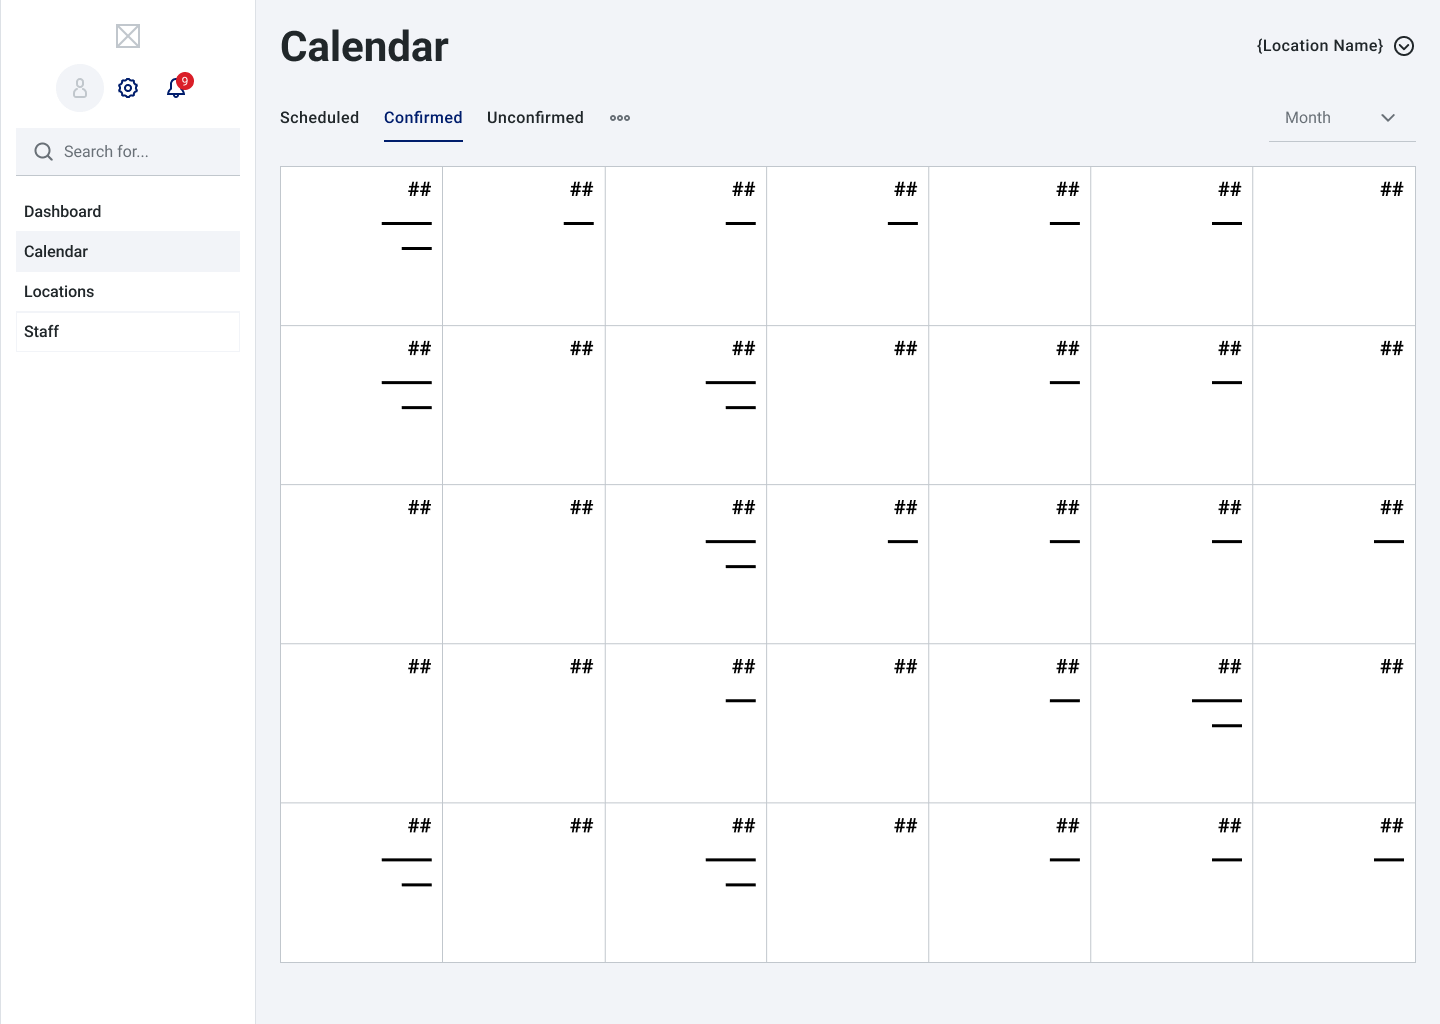
Task: Switch to the Scheduled tab
Action: [x=319, y=118]
